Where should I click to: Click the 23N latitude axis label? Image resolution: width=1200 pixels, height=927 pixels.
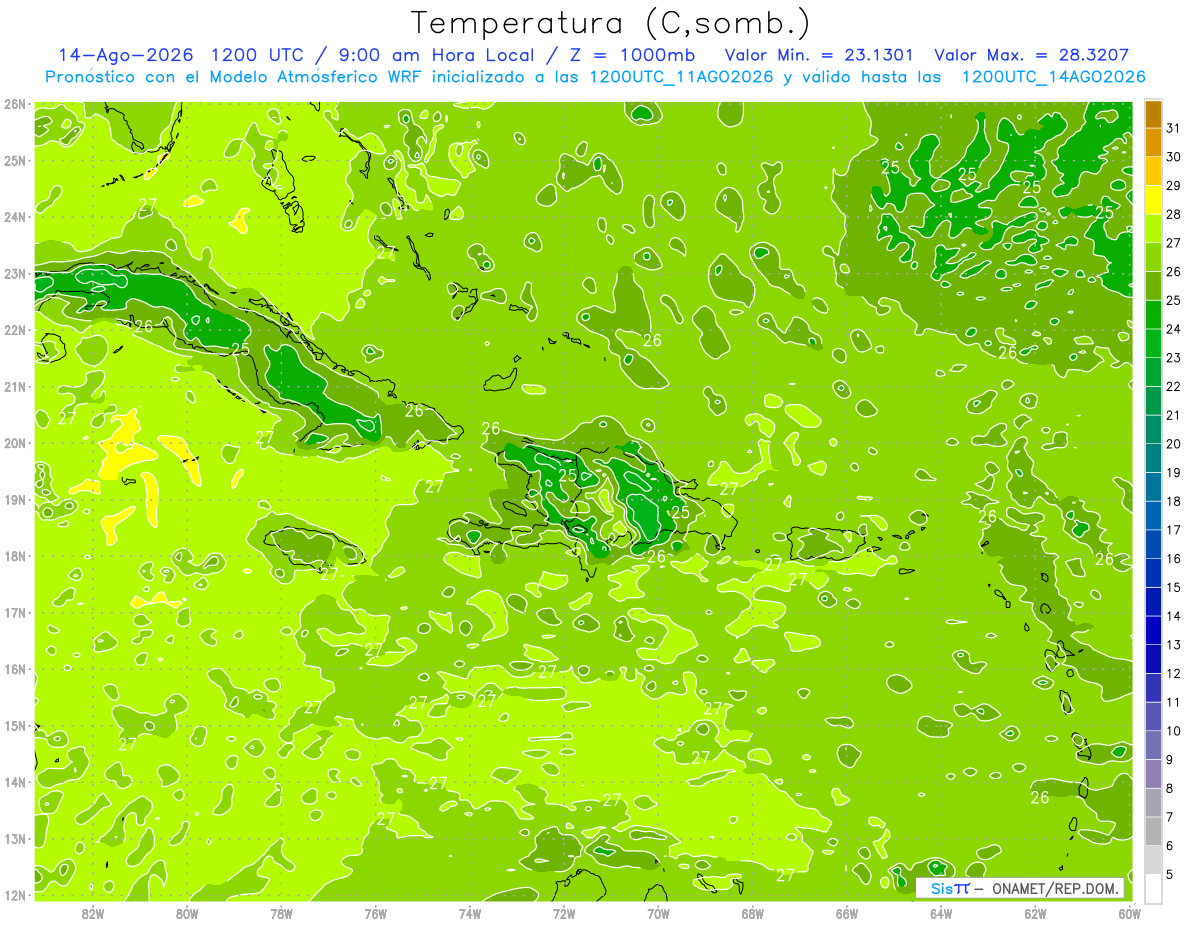[15, 274]
